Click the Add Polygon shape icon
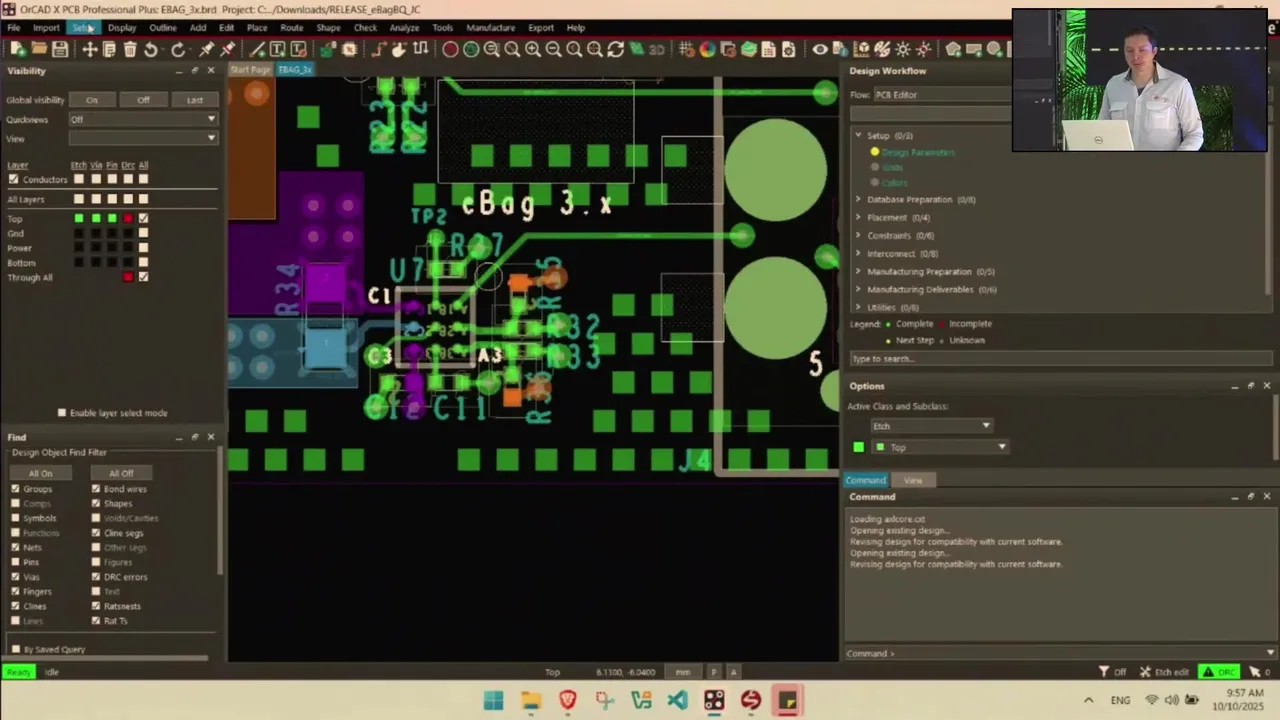This screenshot has width=1280, height=720. point(953,49)
